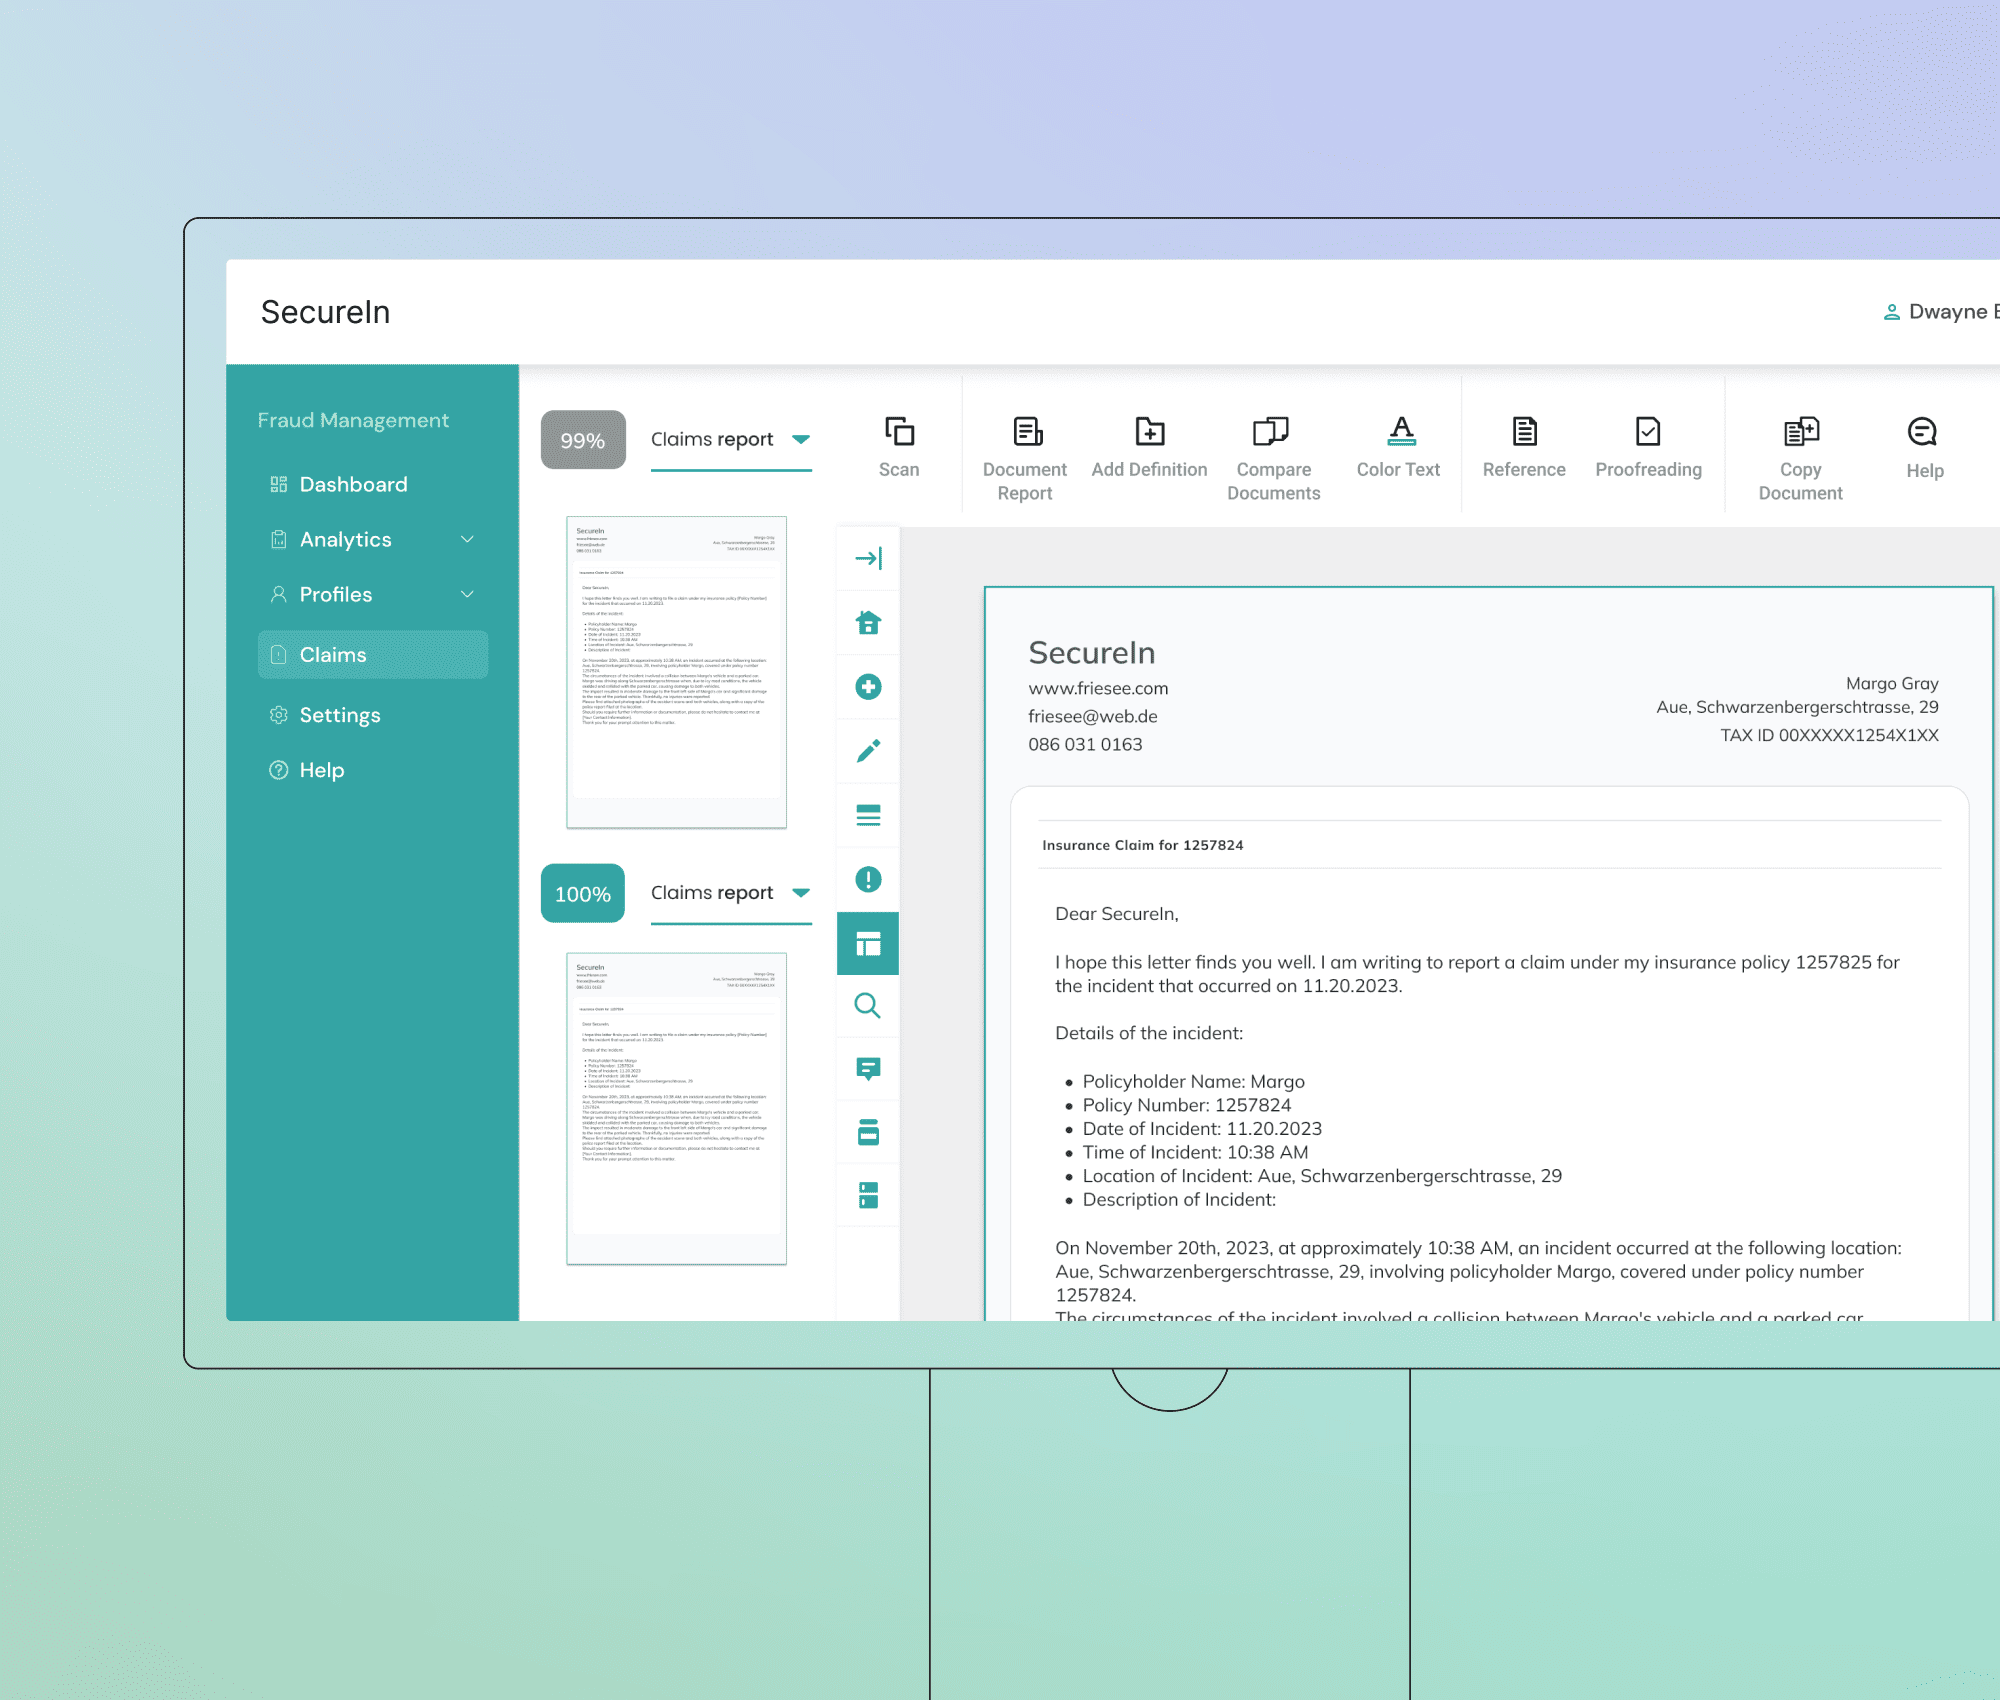Select the pencil edit tool
Viewport: 2000px width, 1700px height.
point(868,751)
